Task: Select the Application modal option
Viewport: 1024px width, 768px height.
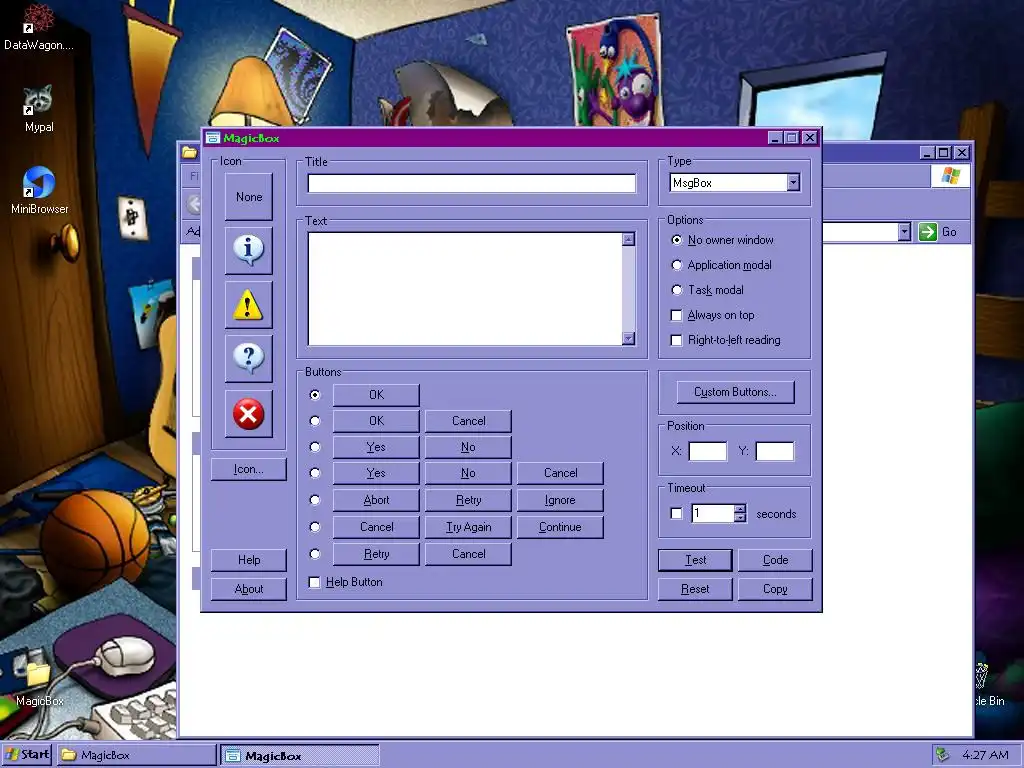Action: coord(722,265)
